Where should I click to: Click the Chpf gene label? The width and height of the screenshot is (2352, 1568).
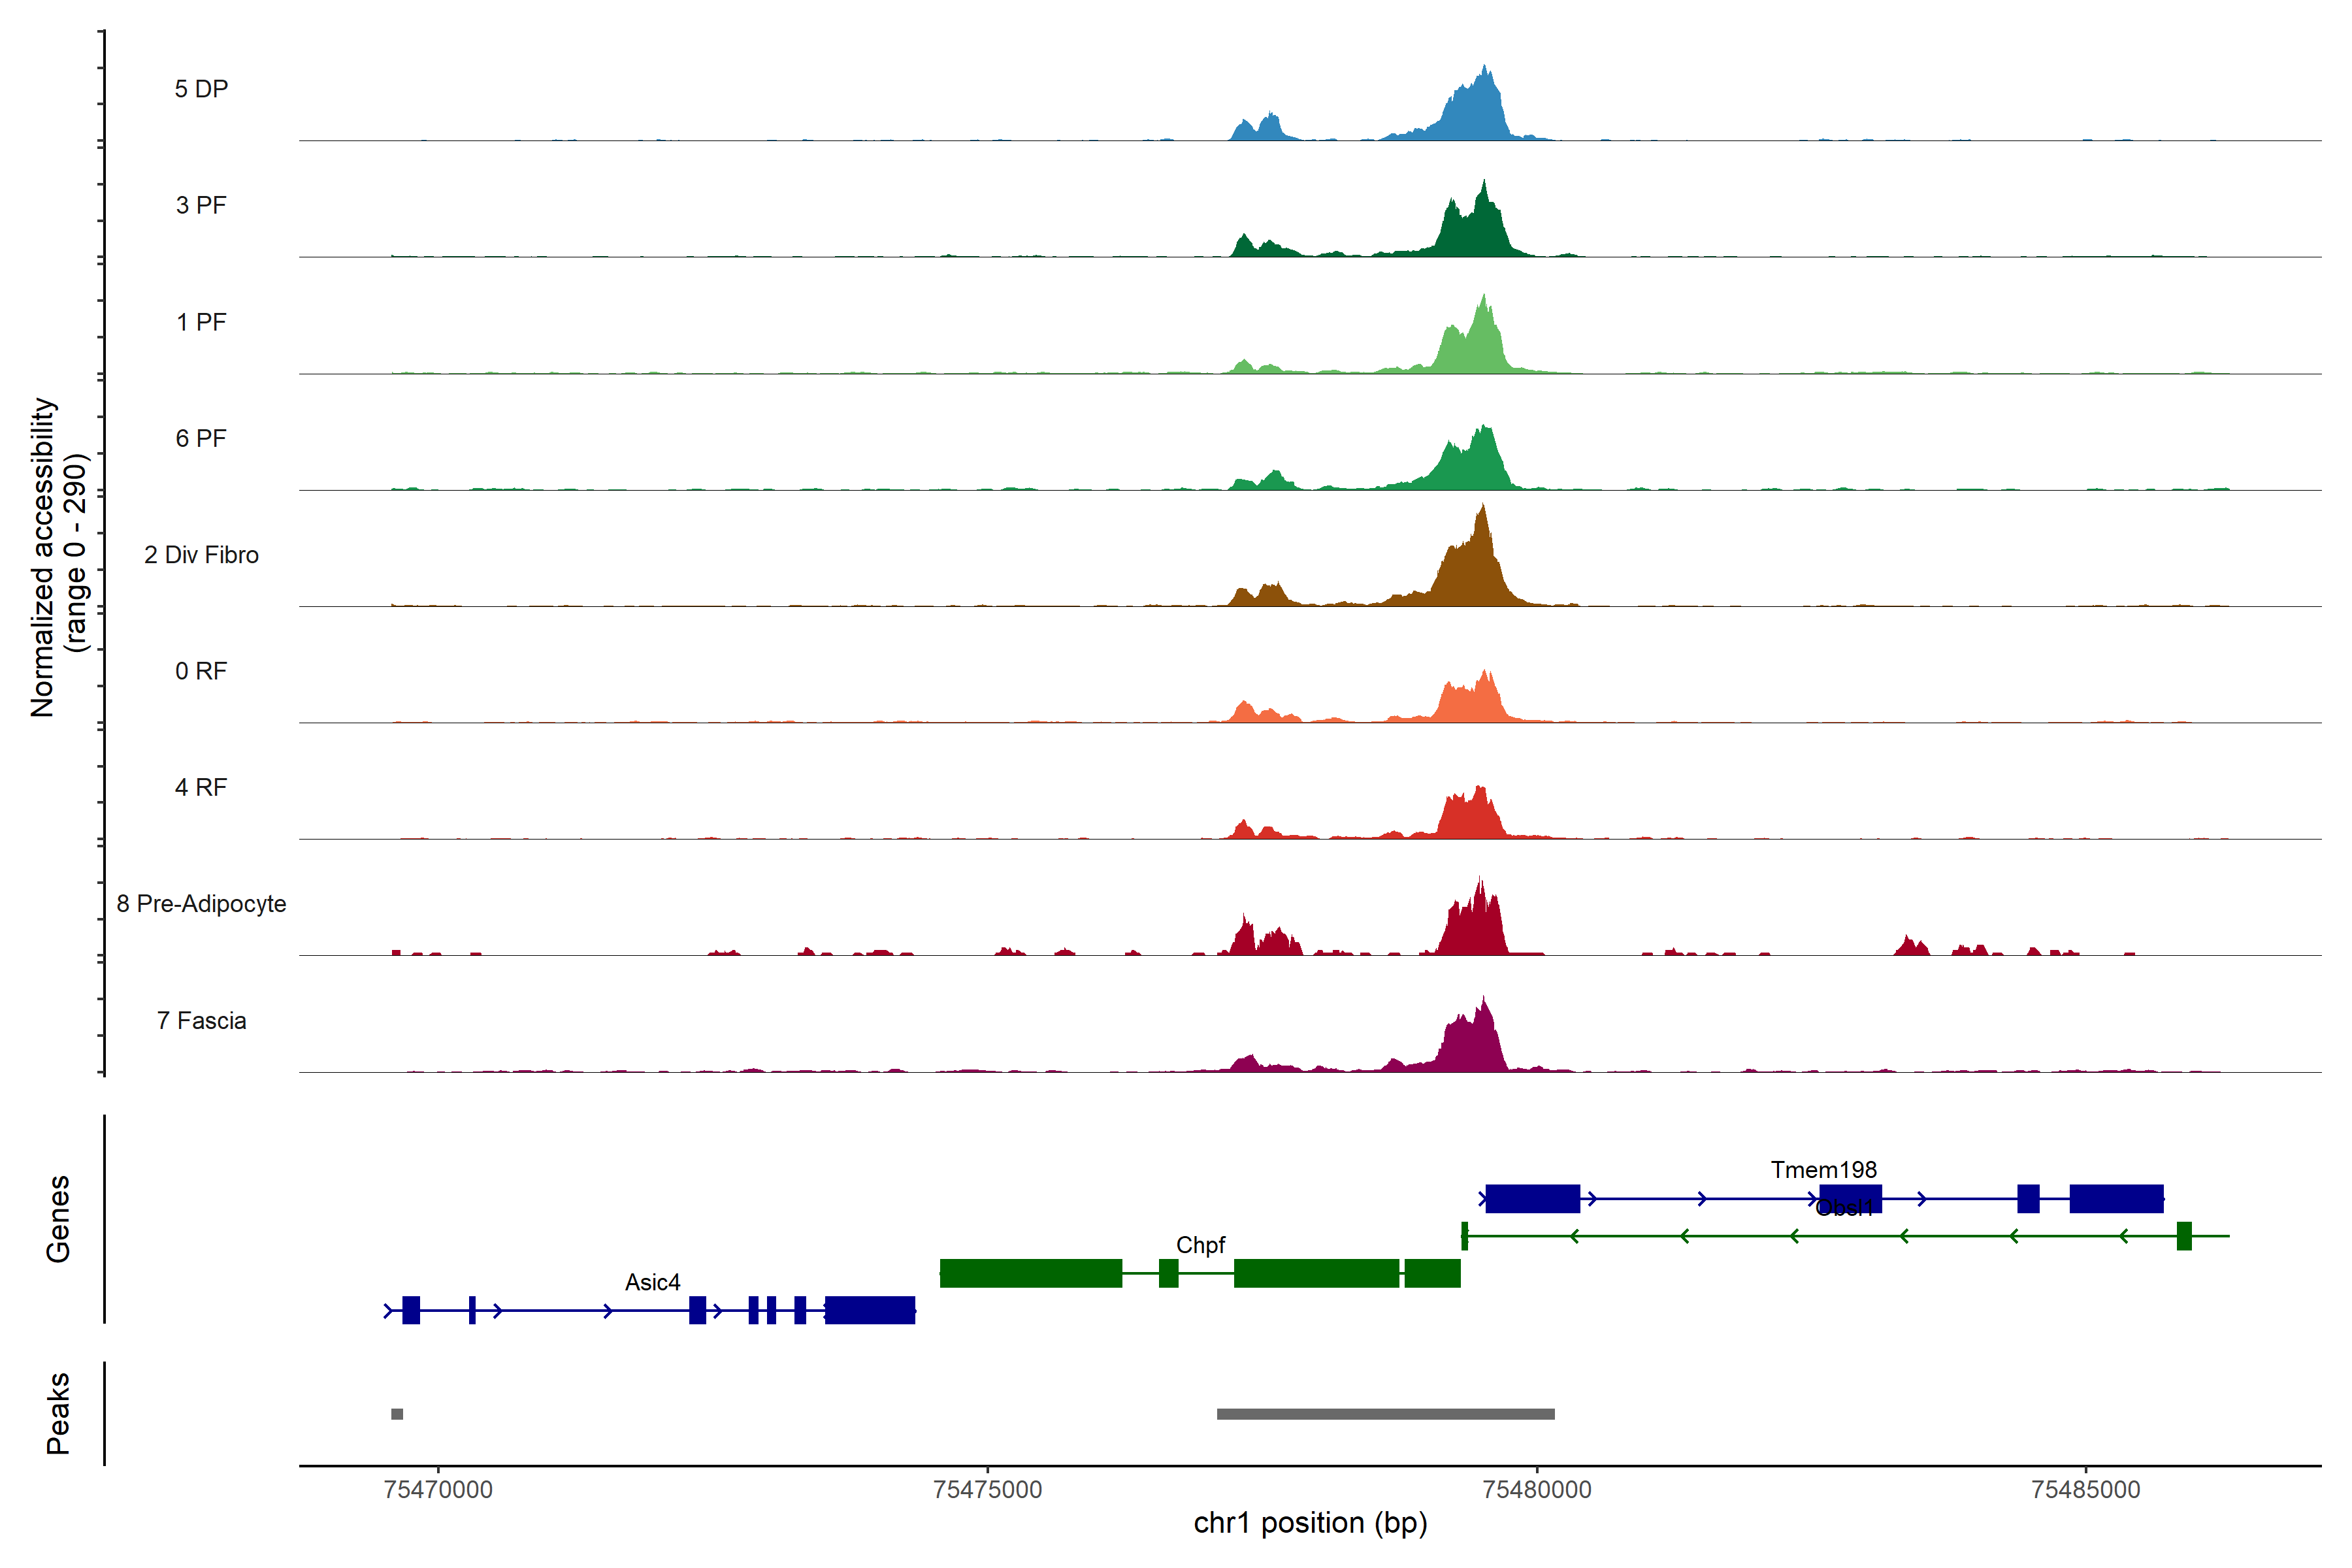[1200, 1245]
